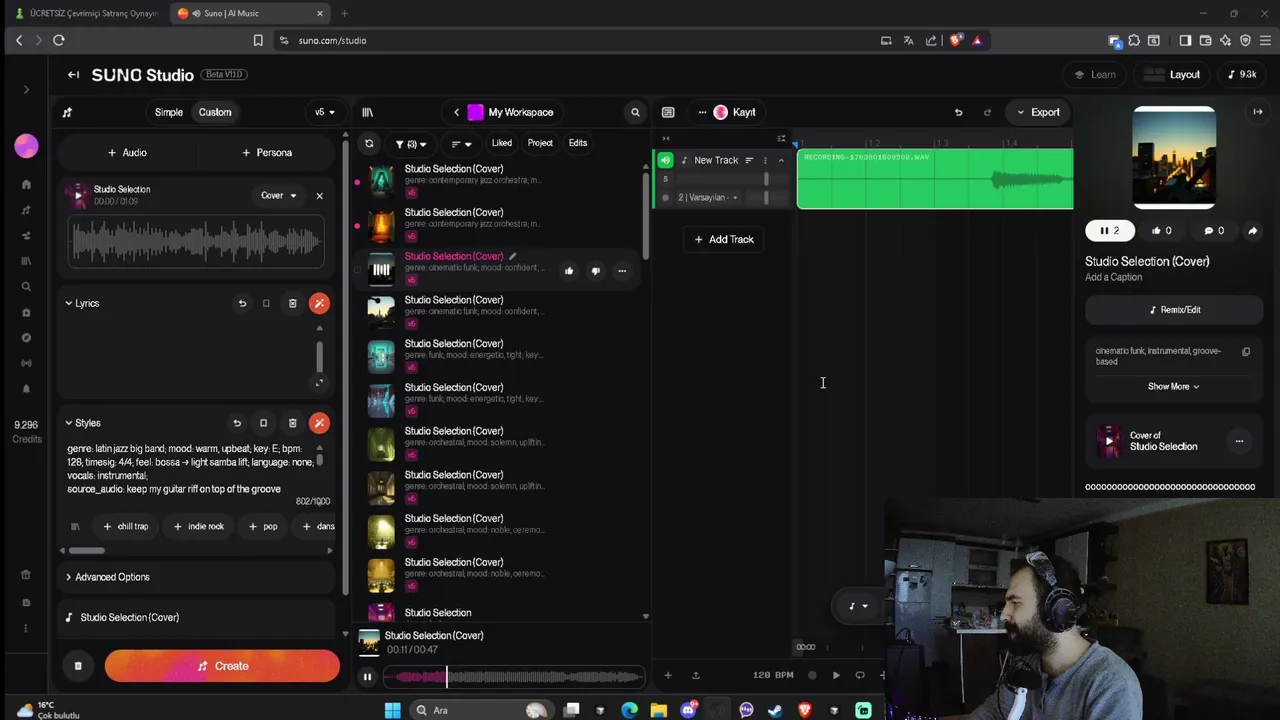Screen dimensions: 1280x720
Task: Click the back arrow beside SUNO Studio
Action: tap(73, 75)
